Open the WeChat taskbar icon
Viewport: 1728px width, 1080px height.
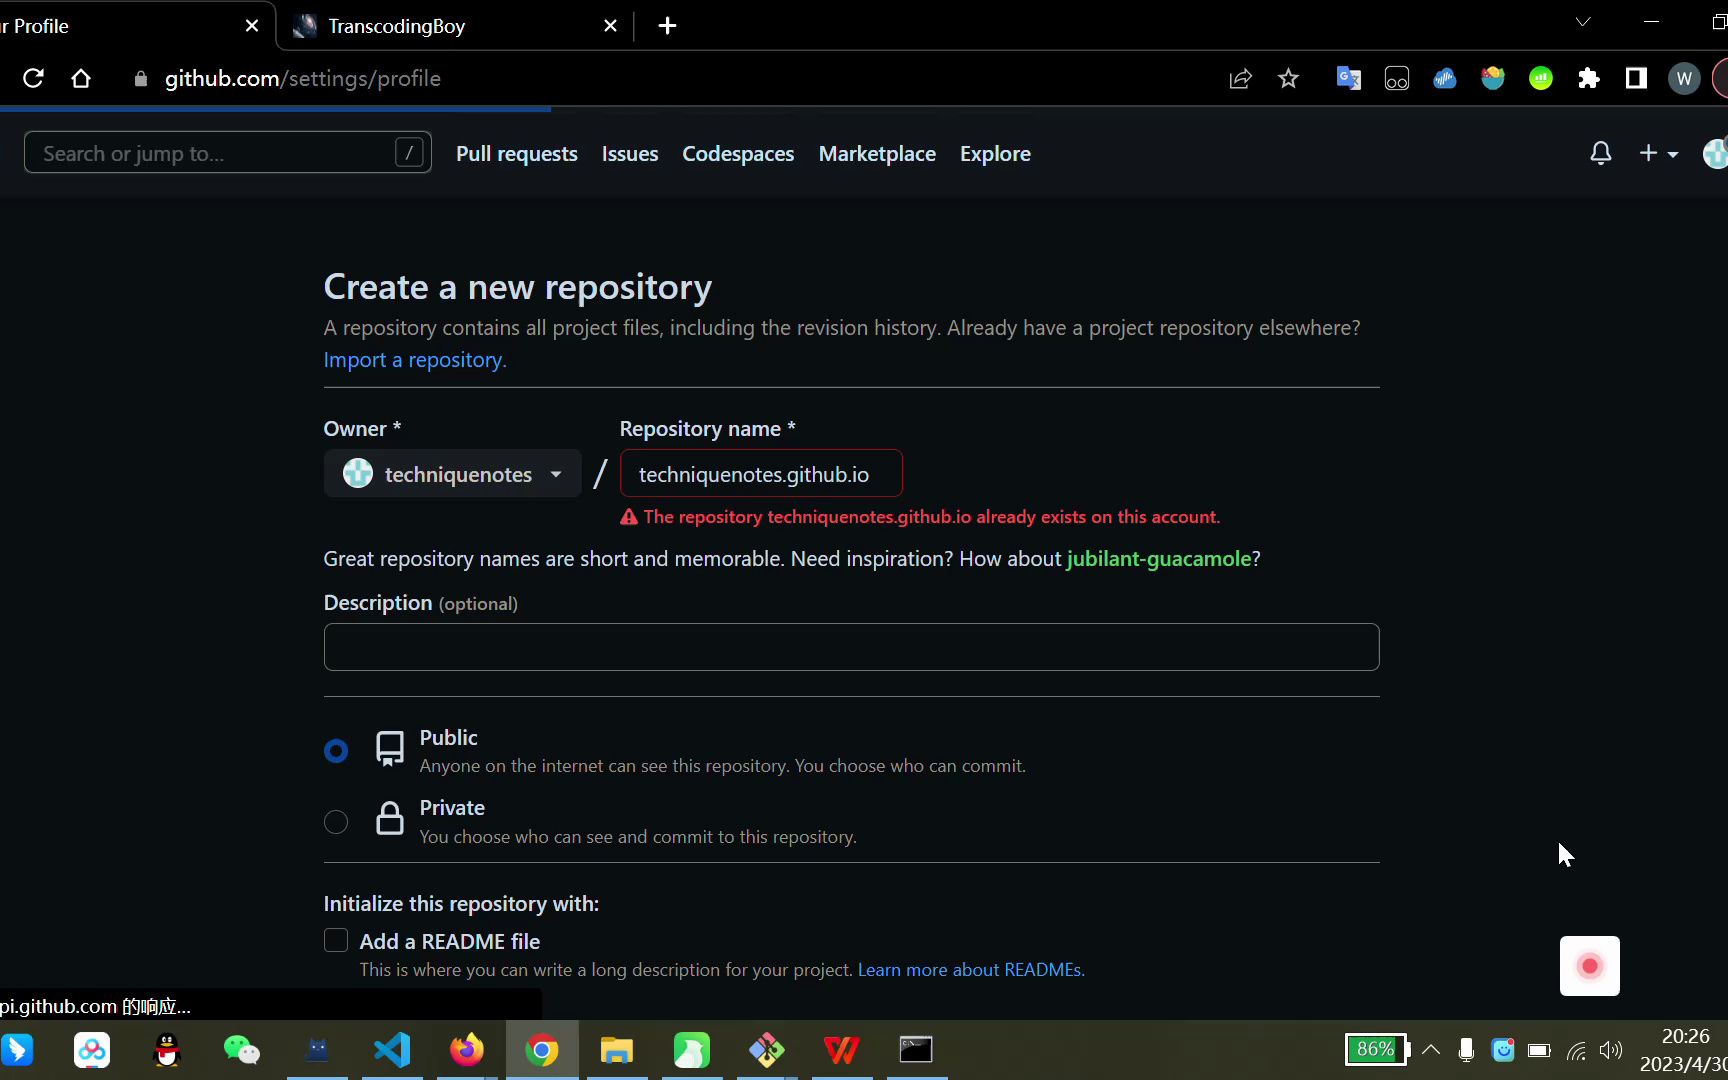[242, 1050]
